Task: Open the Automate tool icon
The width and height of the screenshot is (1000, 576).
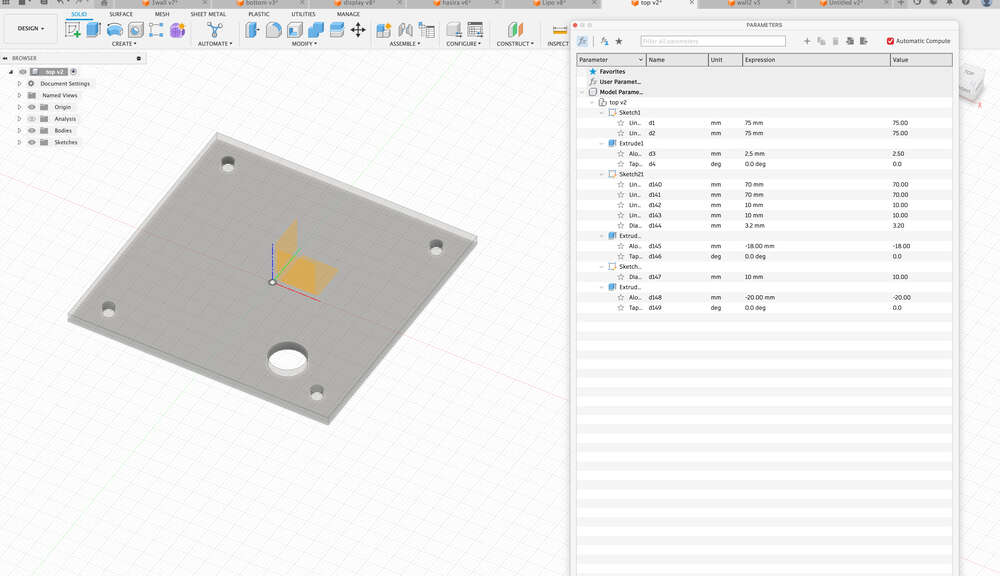Action: tap(215, 29)
